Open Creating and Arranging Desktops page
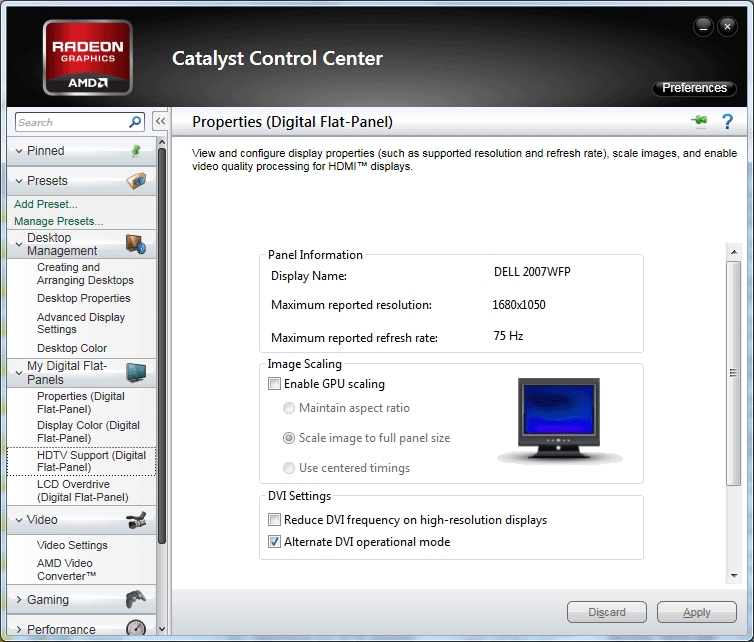 [x=85, y=274]
